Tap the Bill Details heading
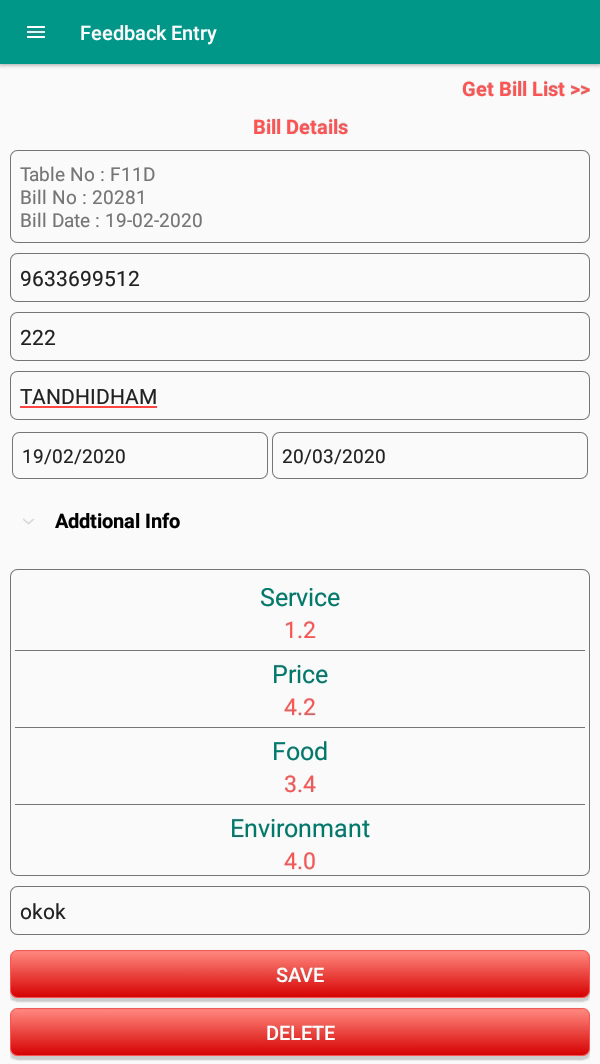This screenshot has height=1064, width=600. 300,127
